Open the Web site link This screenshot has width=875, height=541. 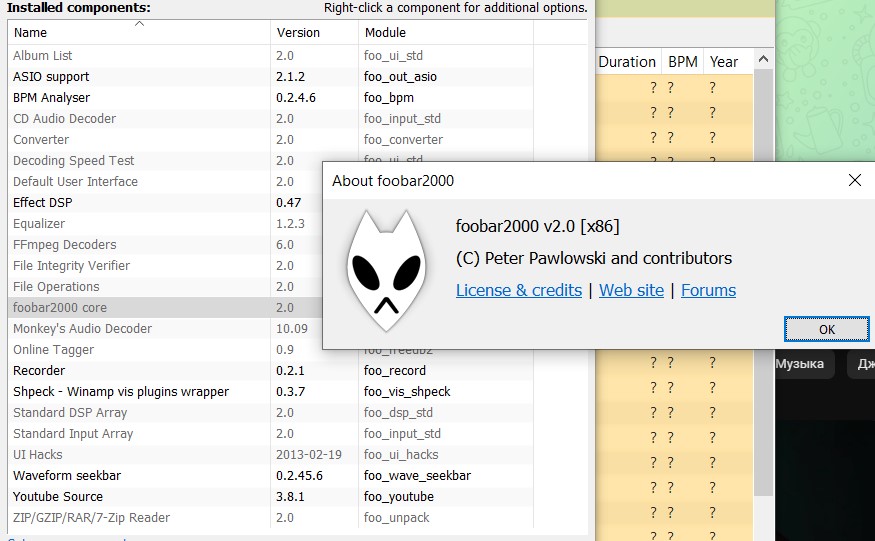click(x=631, y=290)
